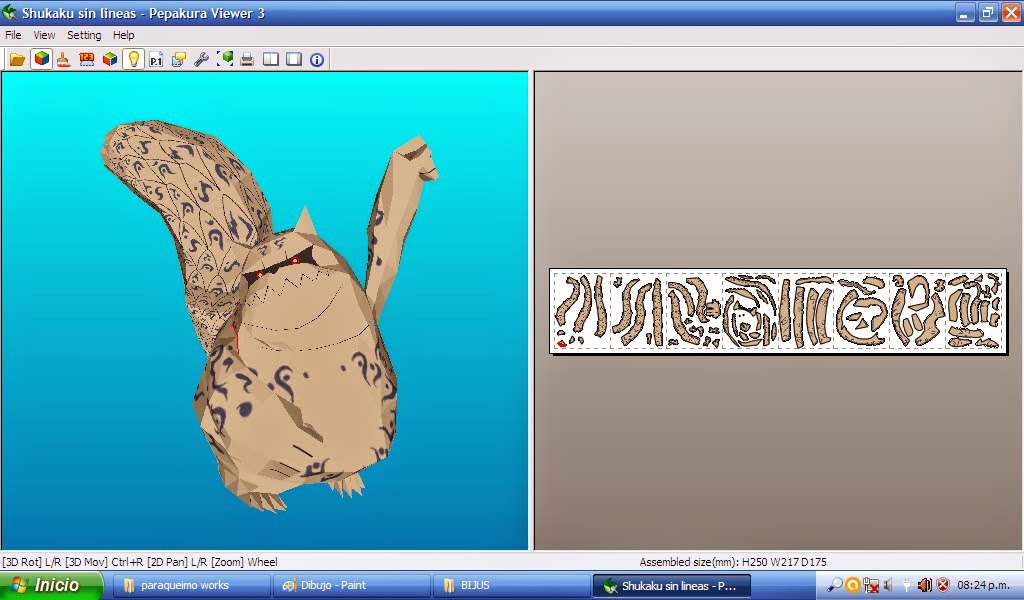Click the unfolded pattern sheet strip
This screenshot has width=1024, height=600.
pyautogui.click(x=778, y=311)
